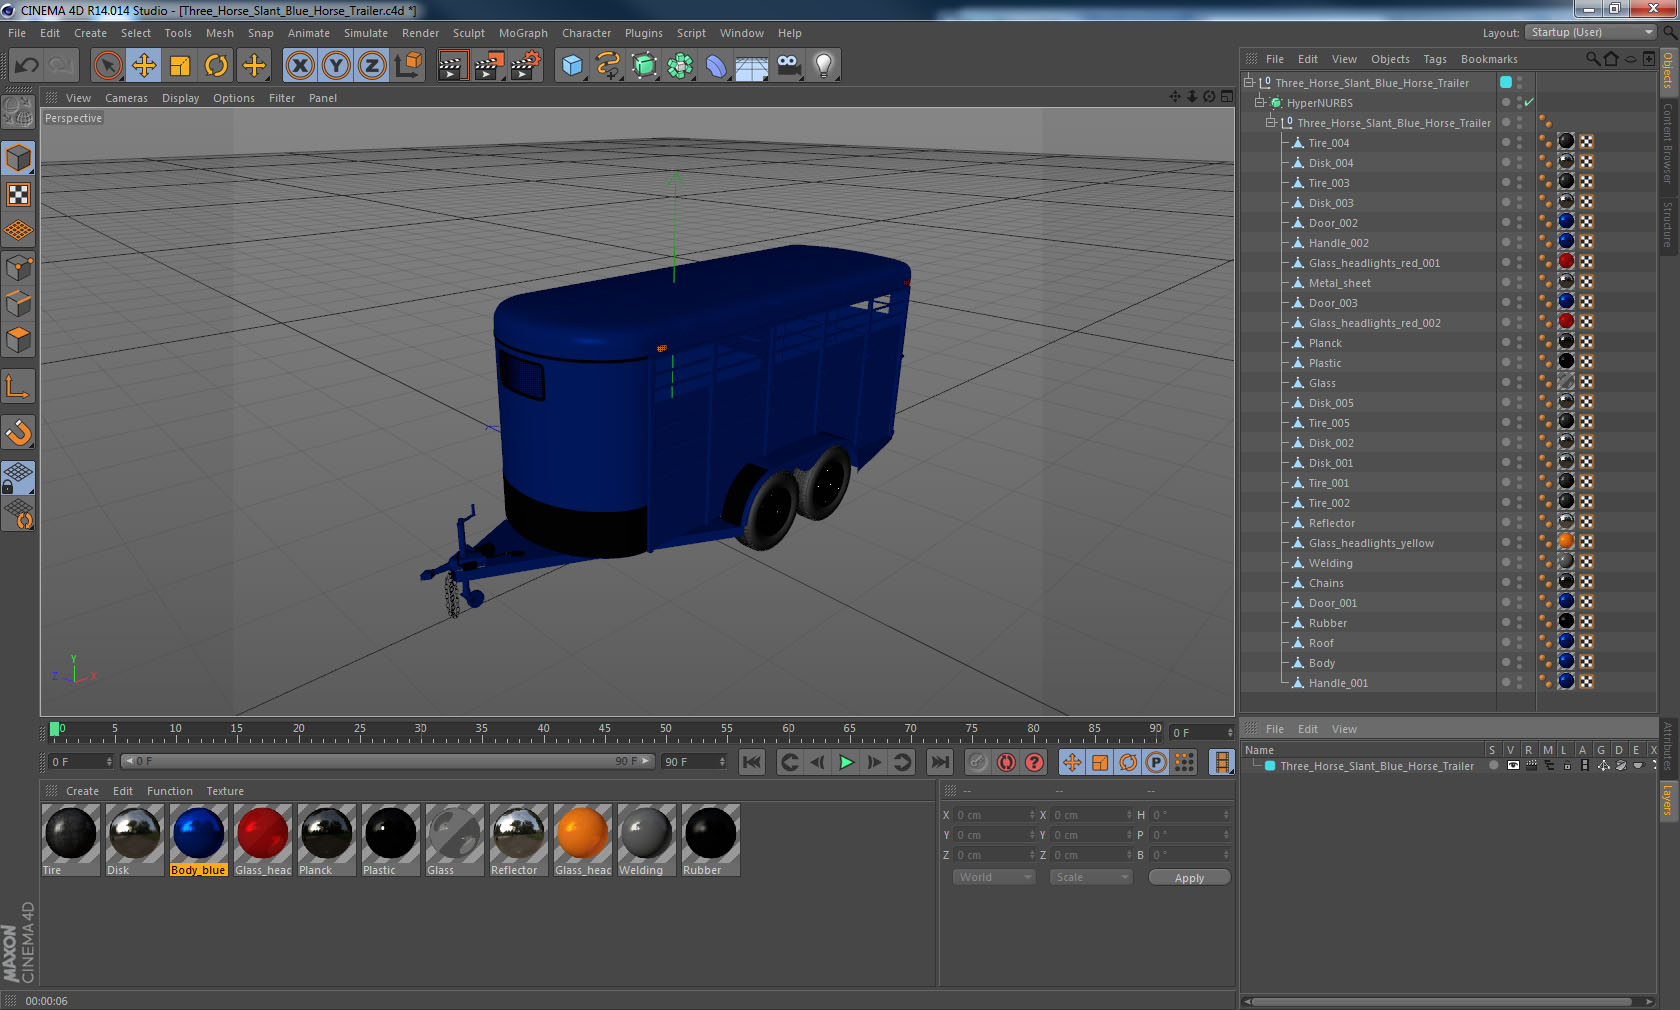Image resolution: width=1680 pixels, height=1010 pixels.
Task: Play the animation forward
Action: tap(846, 762)
